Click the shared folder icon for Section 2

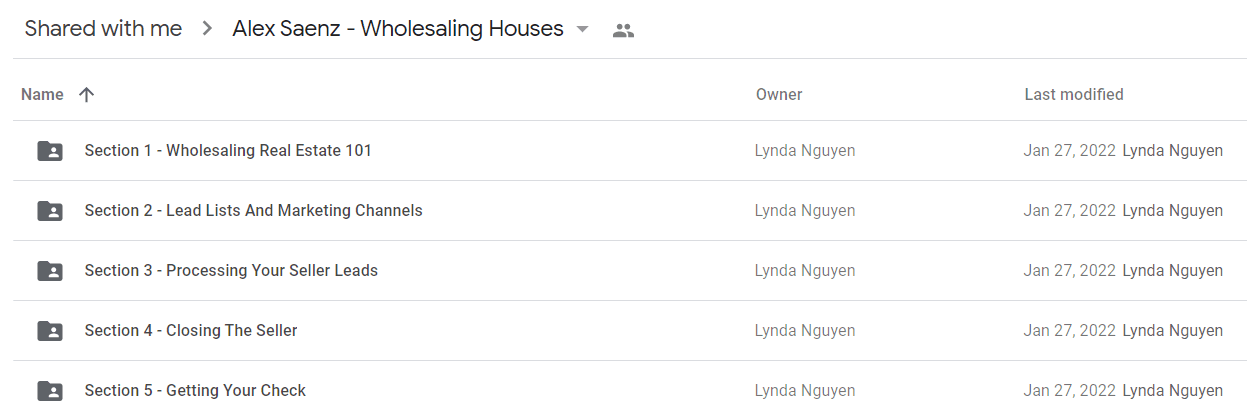click(50, 211)
